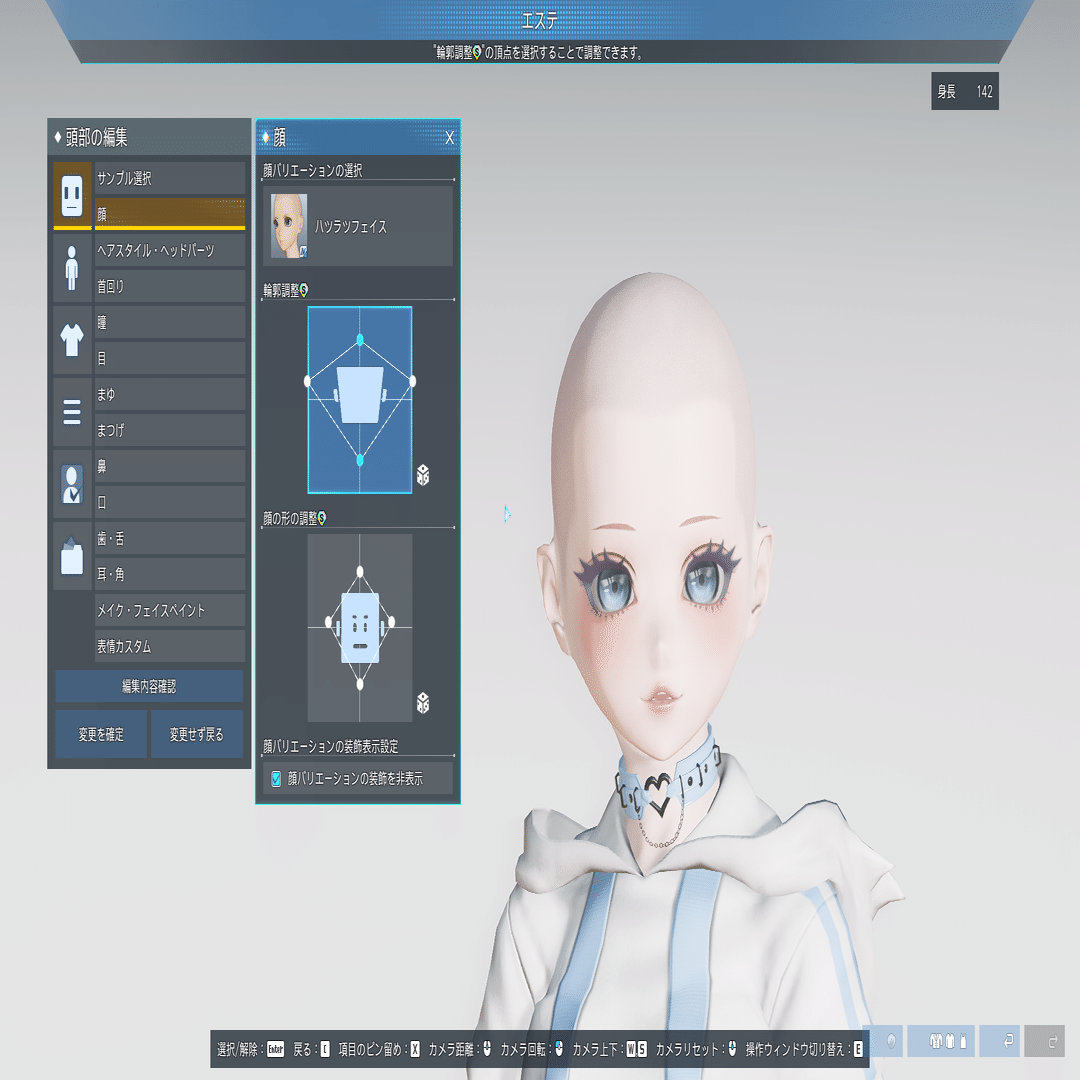Click 頭部の編集 panel title

click(x=96, y=138)
